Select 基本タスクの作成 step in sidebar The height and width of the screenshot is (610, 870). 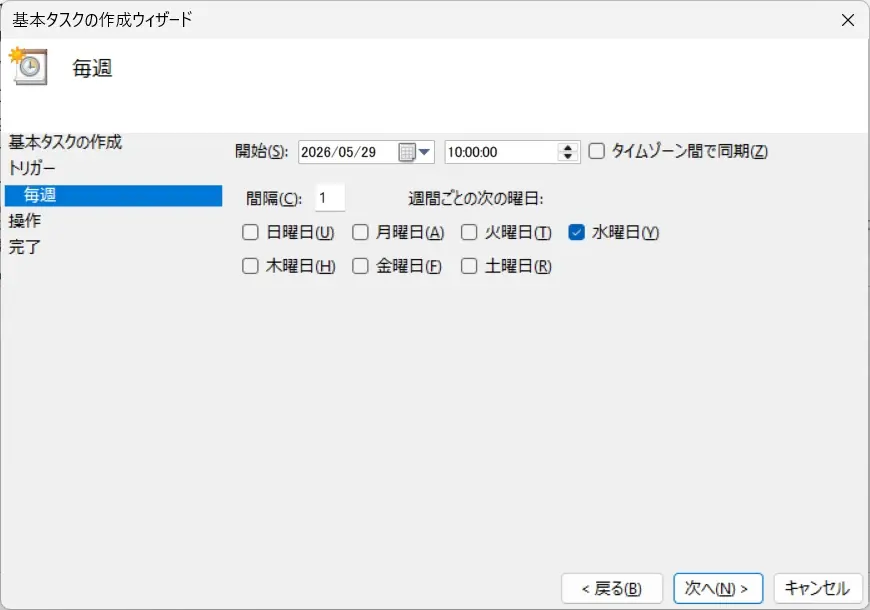65,142
